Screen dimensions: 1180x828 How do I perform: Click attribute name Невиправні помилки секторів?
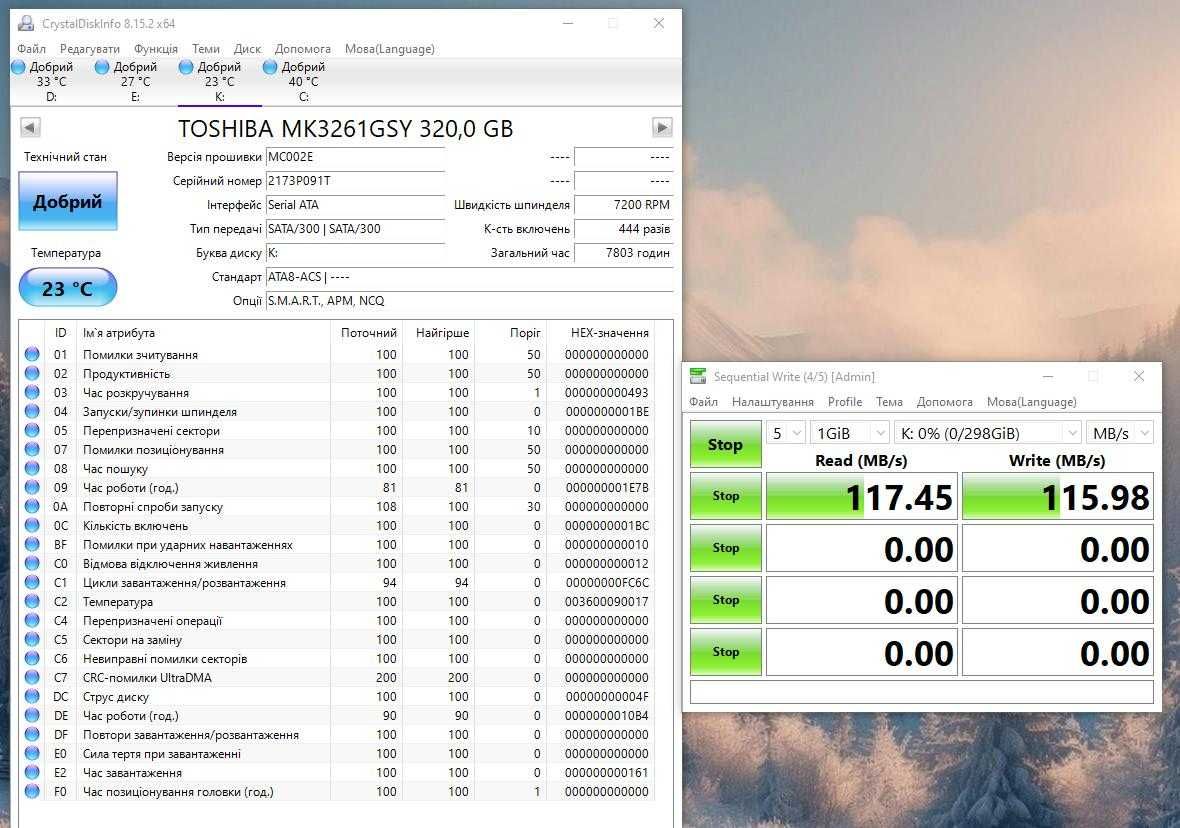[165, 659]
